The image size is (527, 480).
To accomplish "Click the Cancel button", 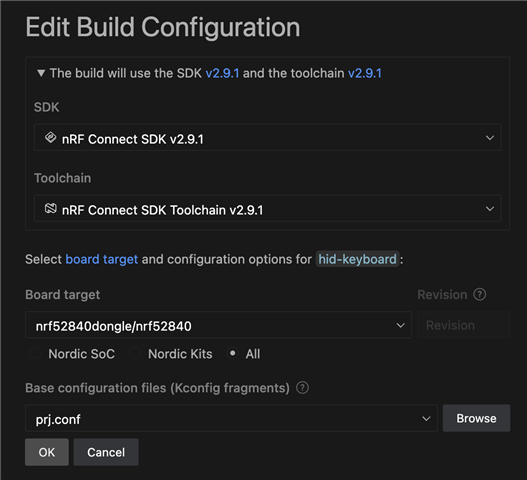I will (x=106, y=452).
